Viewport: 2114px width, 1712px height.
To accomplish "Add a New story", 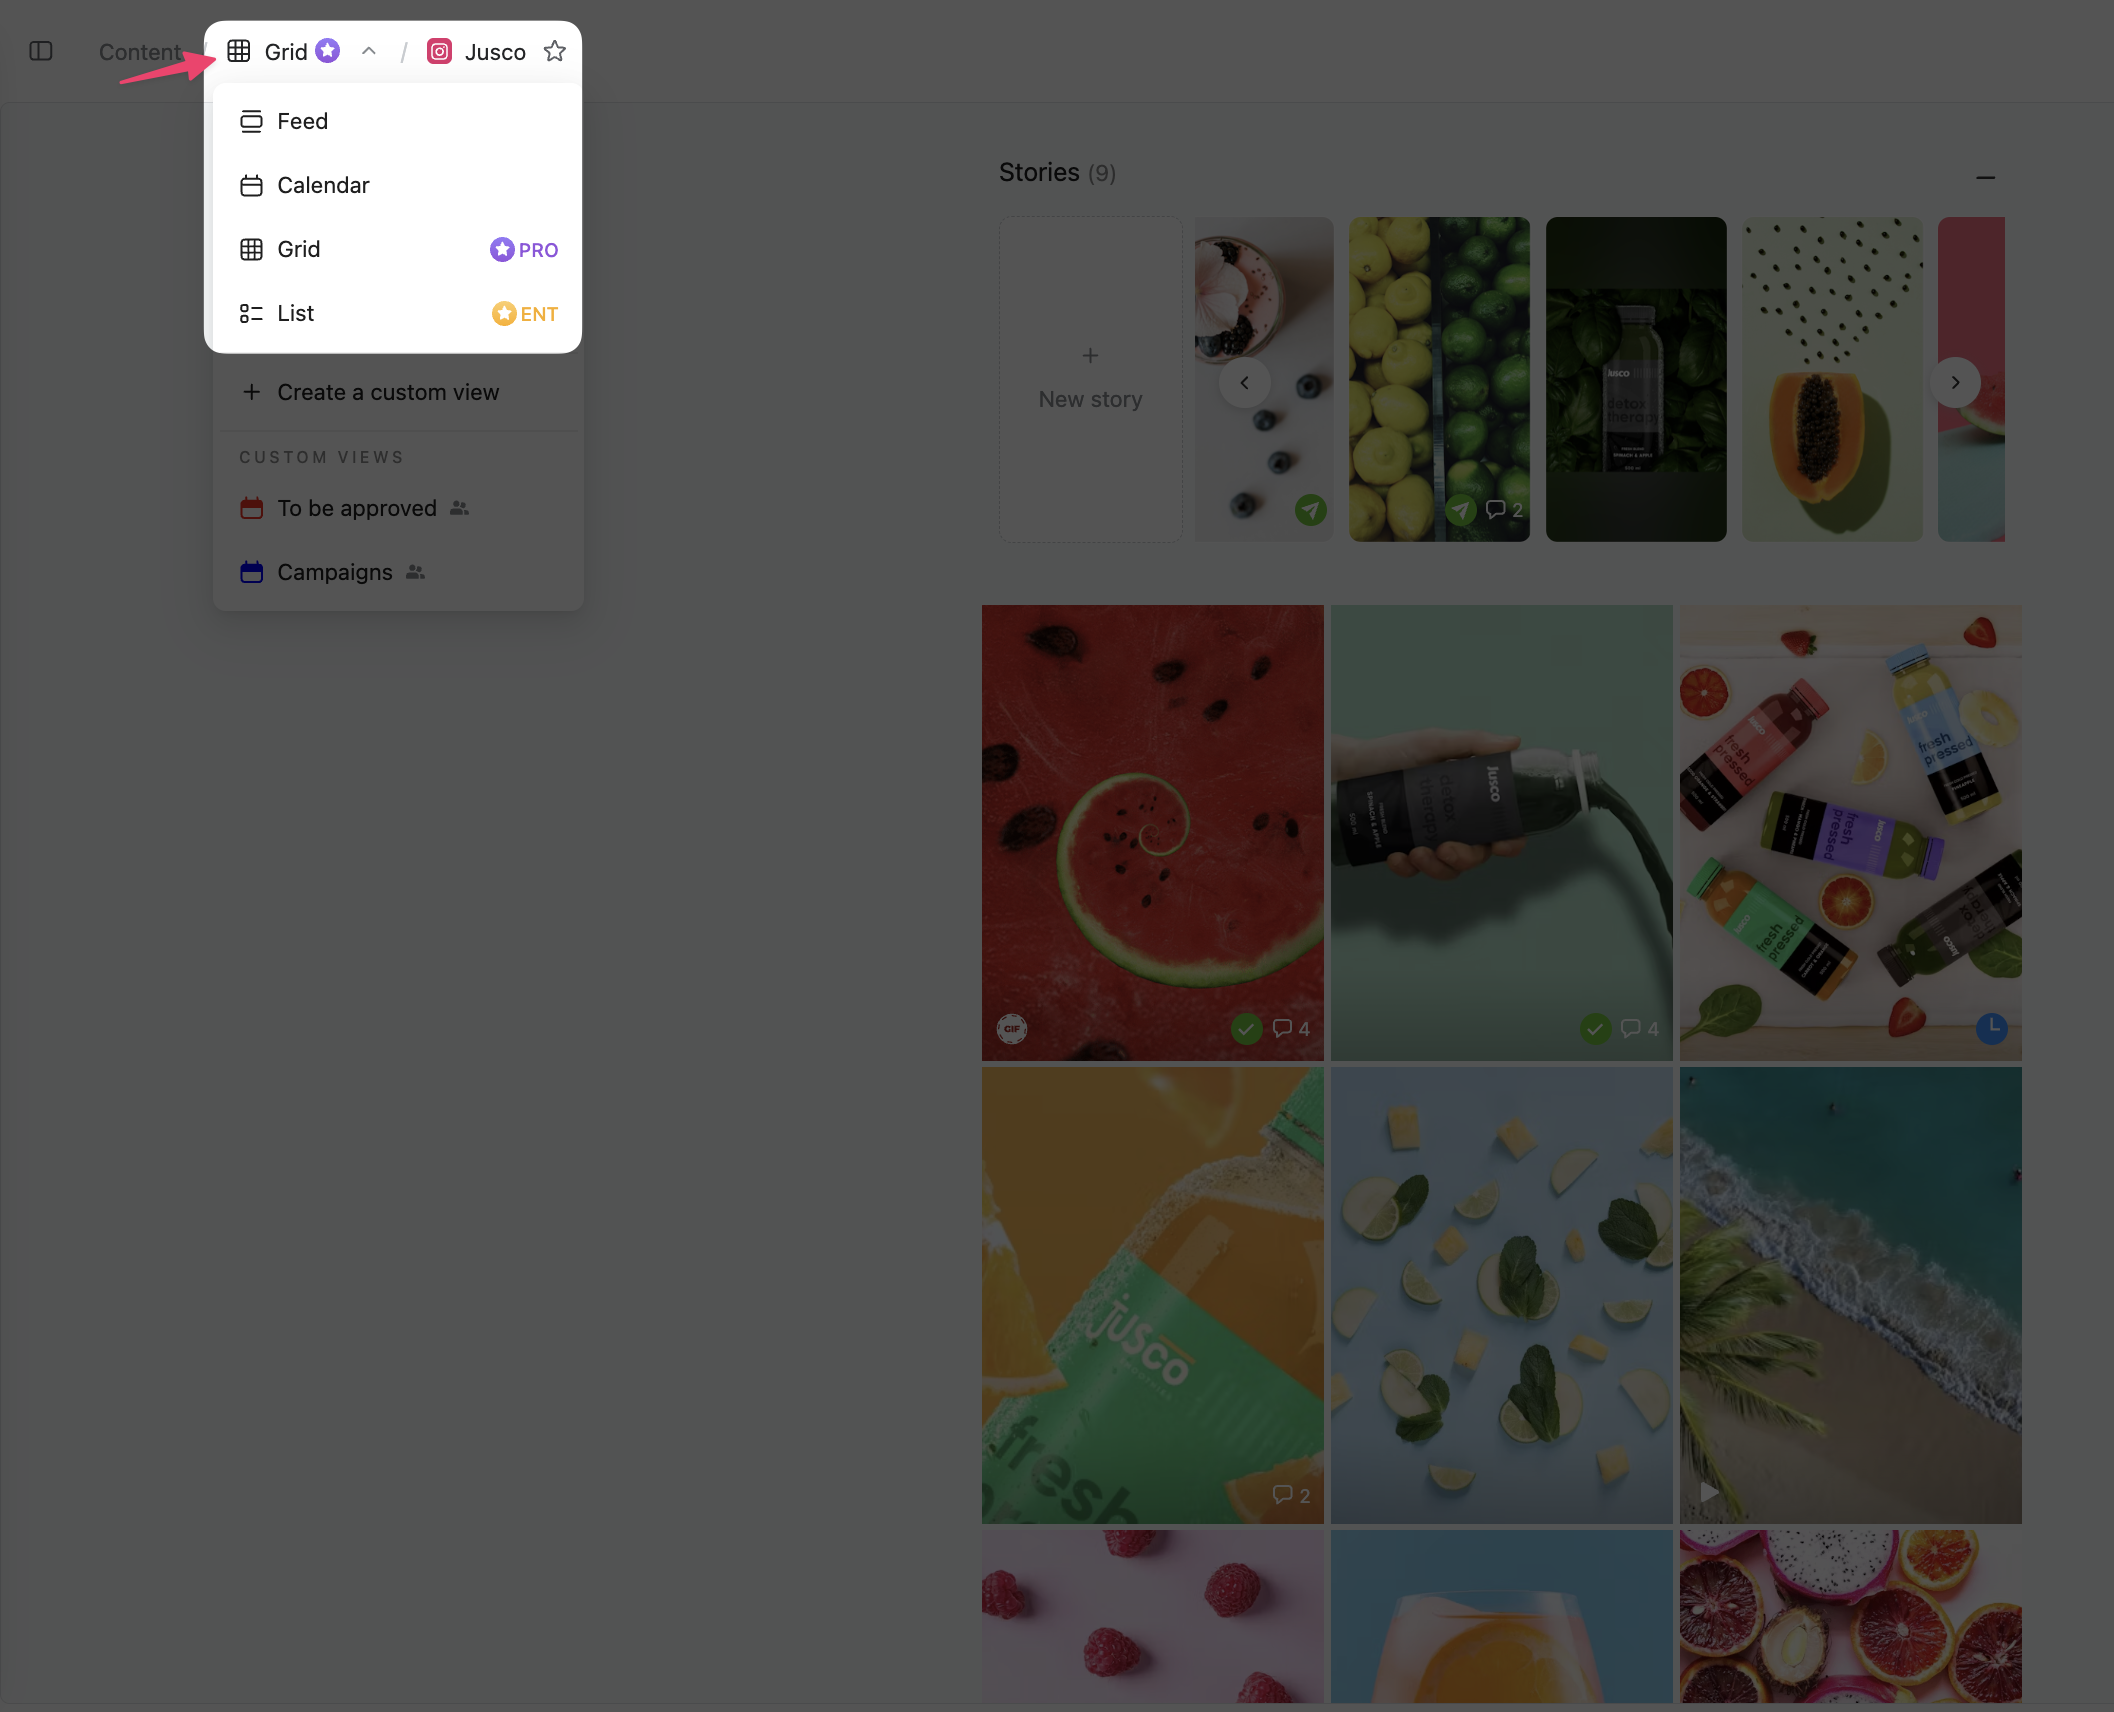I will (x=1090, y=380).
